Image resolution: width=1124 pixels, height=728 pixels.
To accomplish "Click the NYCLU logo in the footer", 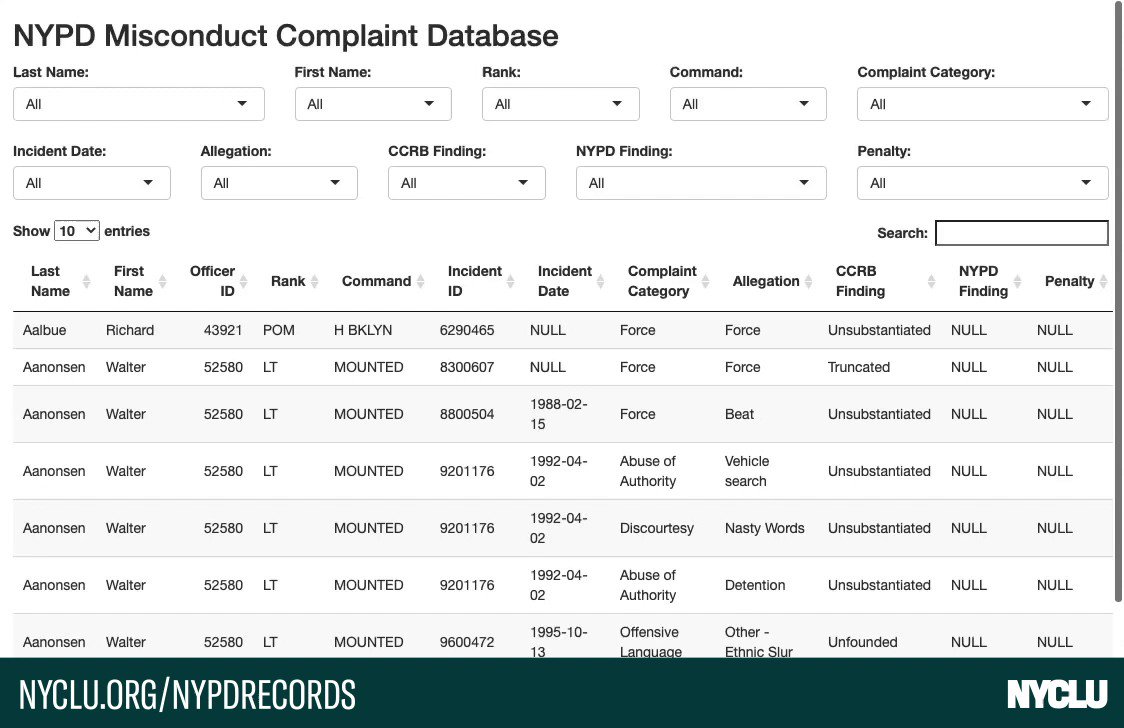I will (1057, 694).
